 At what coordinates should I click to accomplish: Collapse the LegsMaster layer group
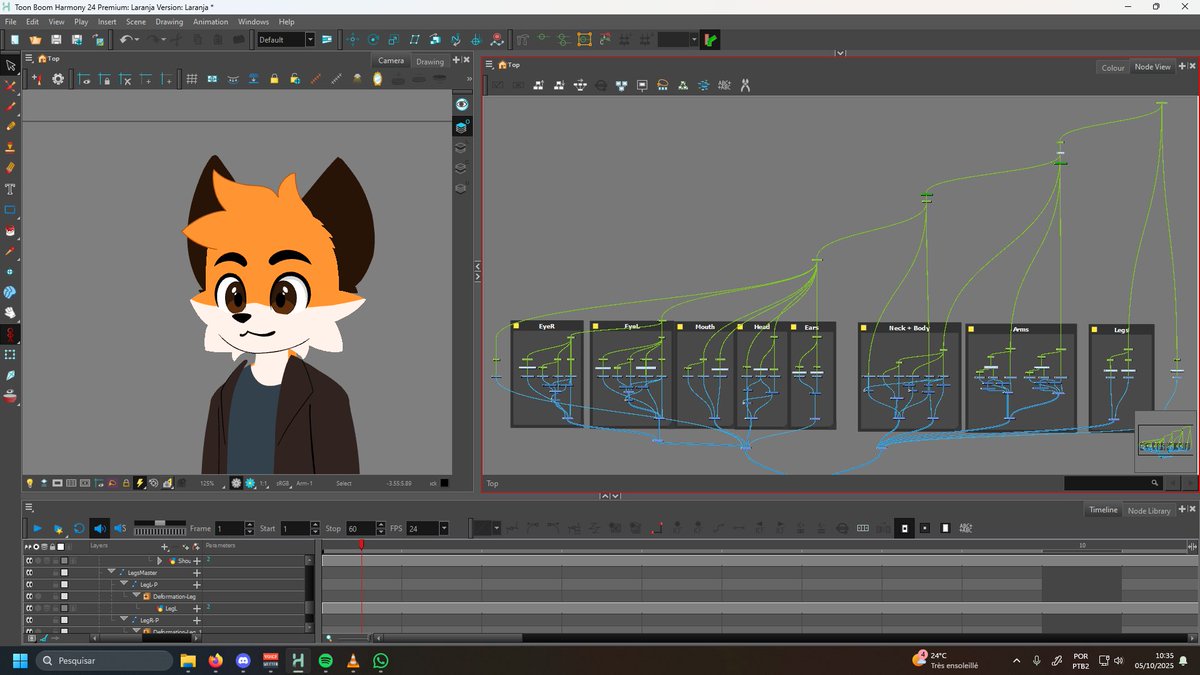(x=112, y=573)
